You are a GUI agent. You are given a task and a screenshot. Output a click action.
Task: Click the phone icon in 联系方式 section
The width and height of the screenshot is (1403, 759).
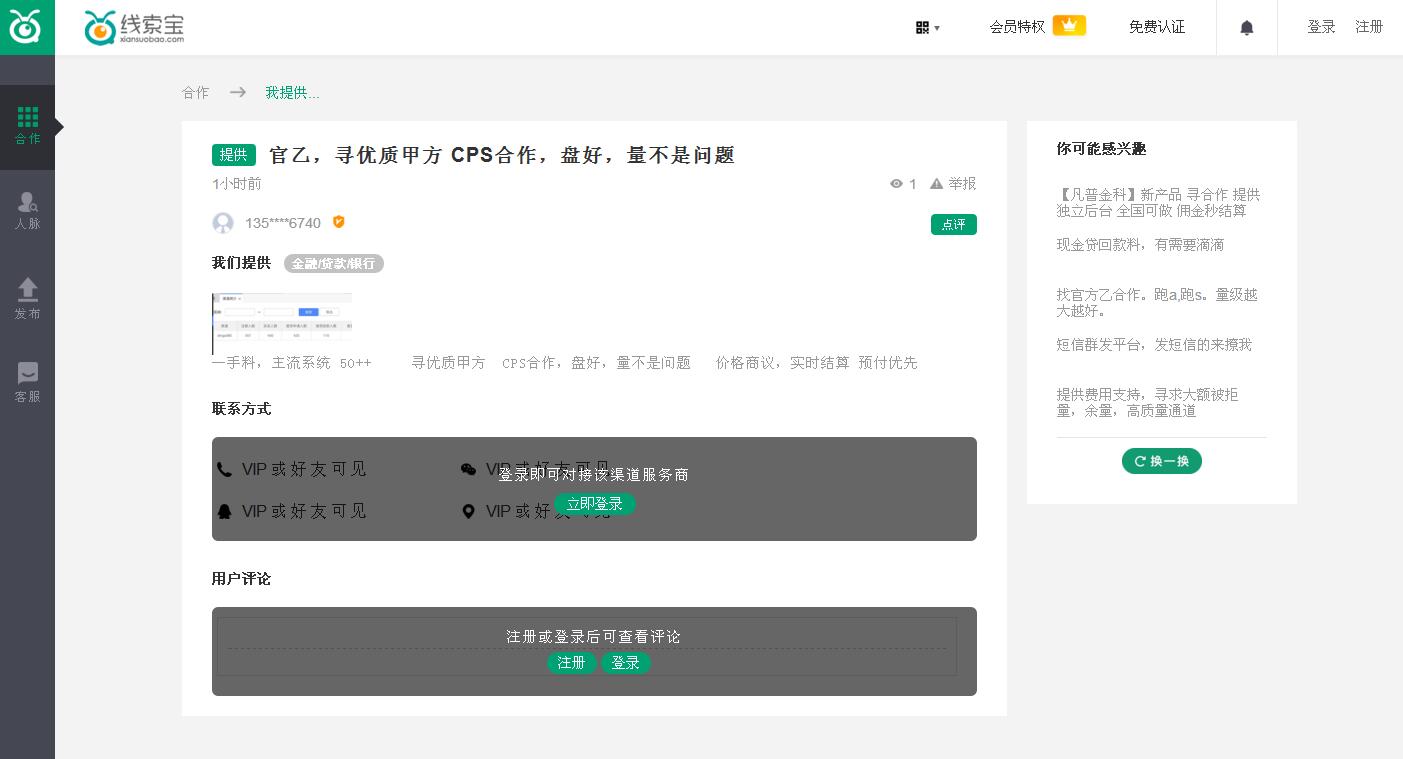224,469
